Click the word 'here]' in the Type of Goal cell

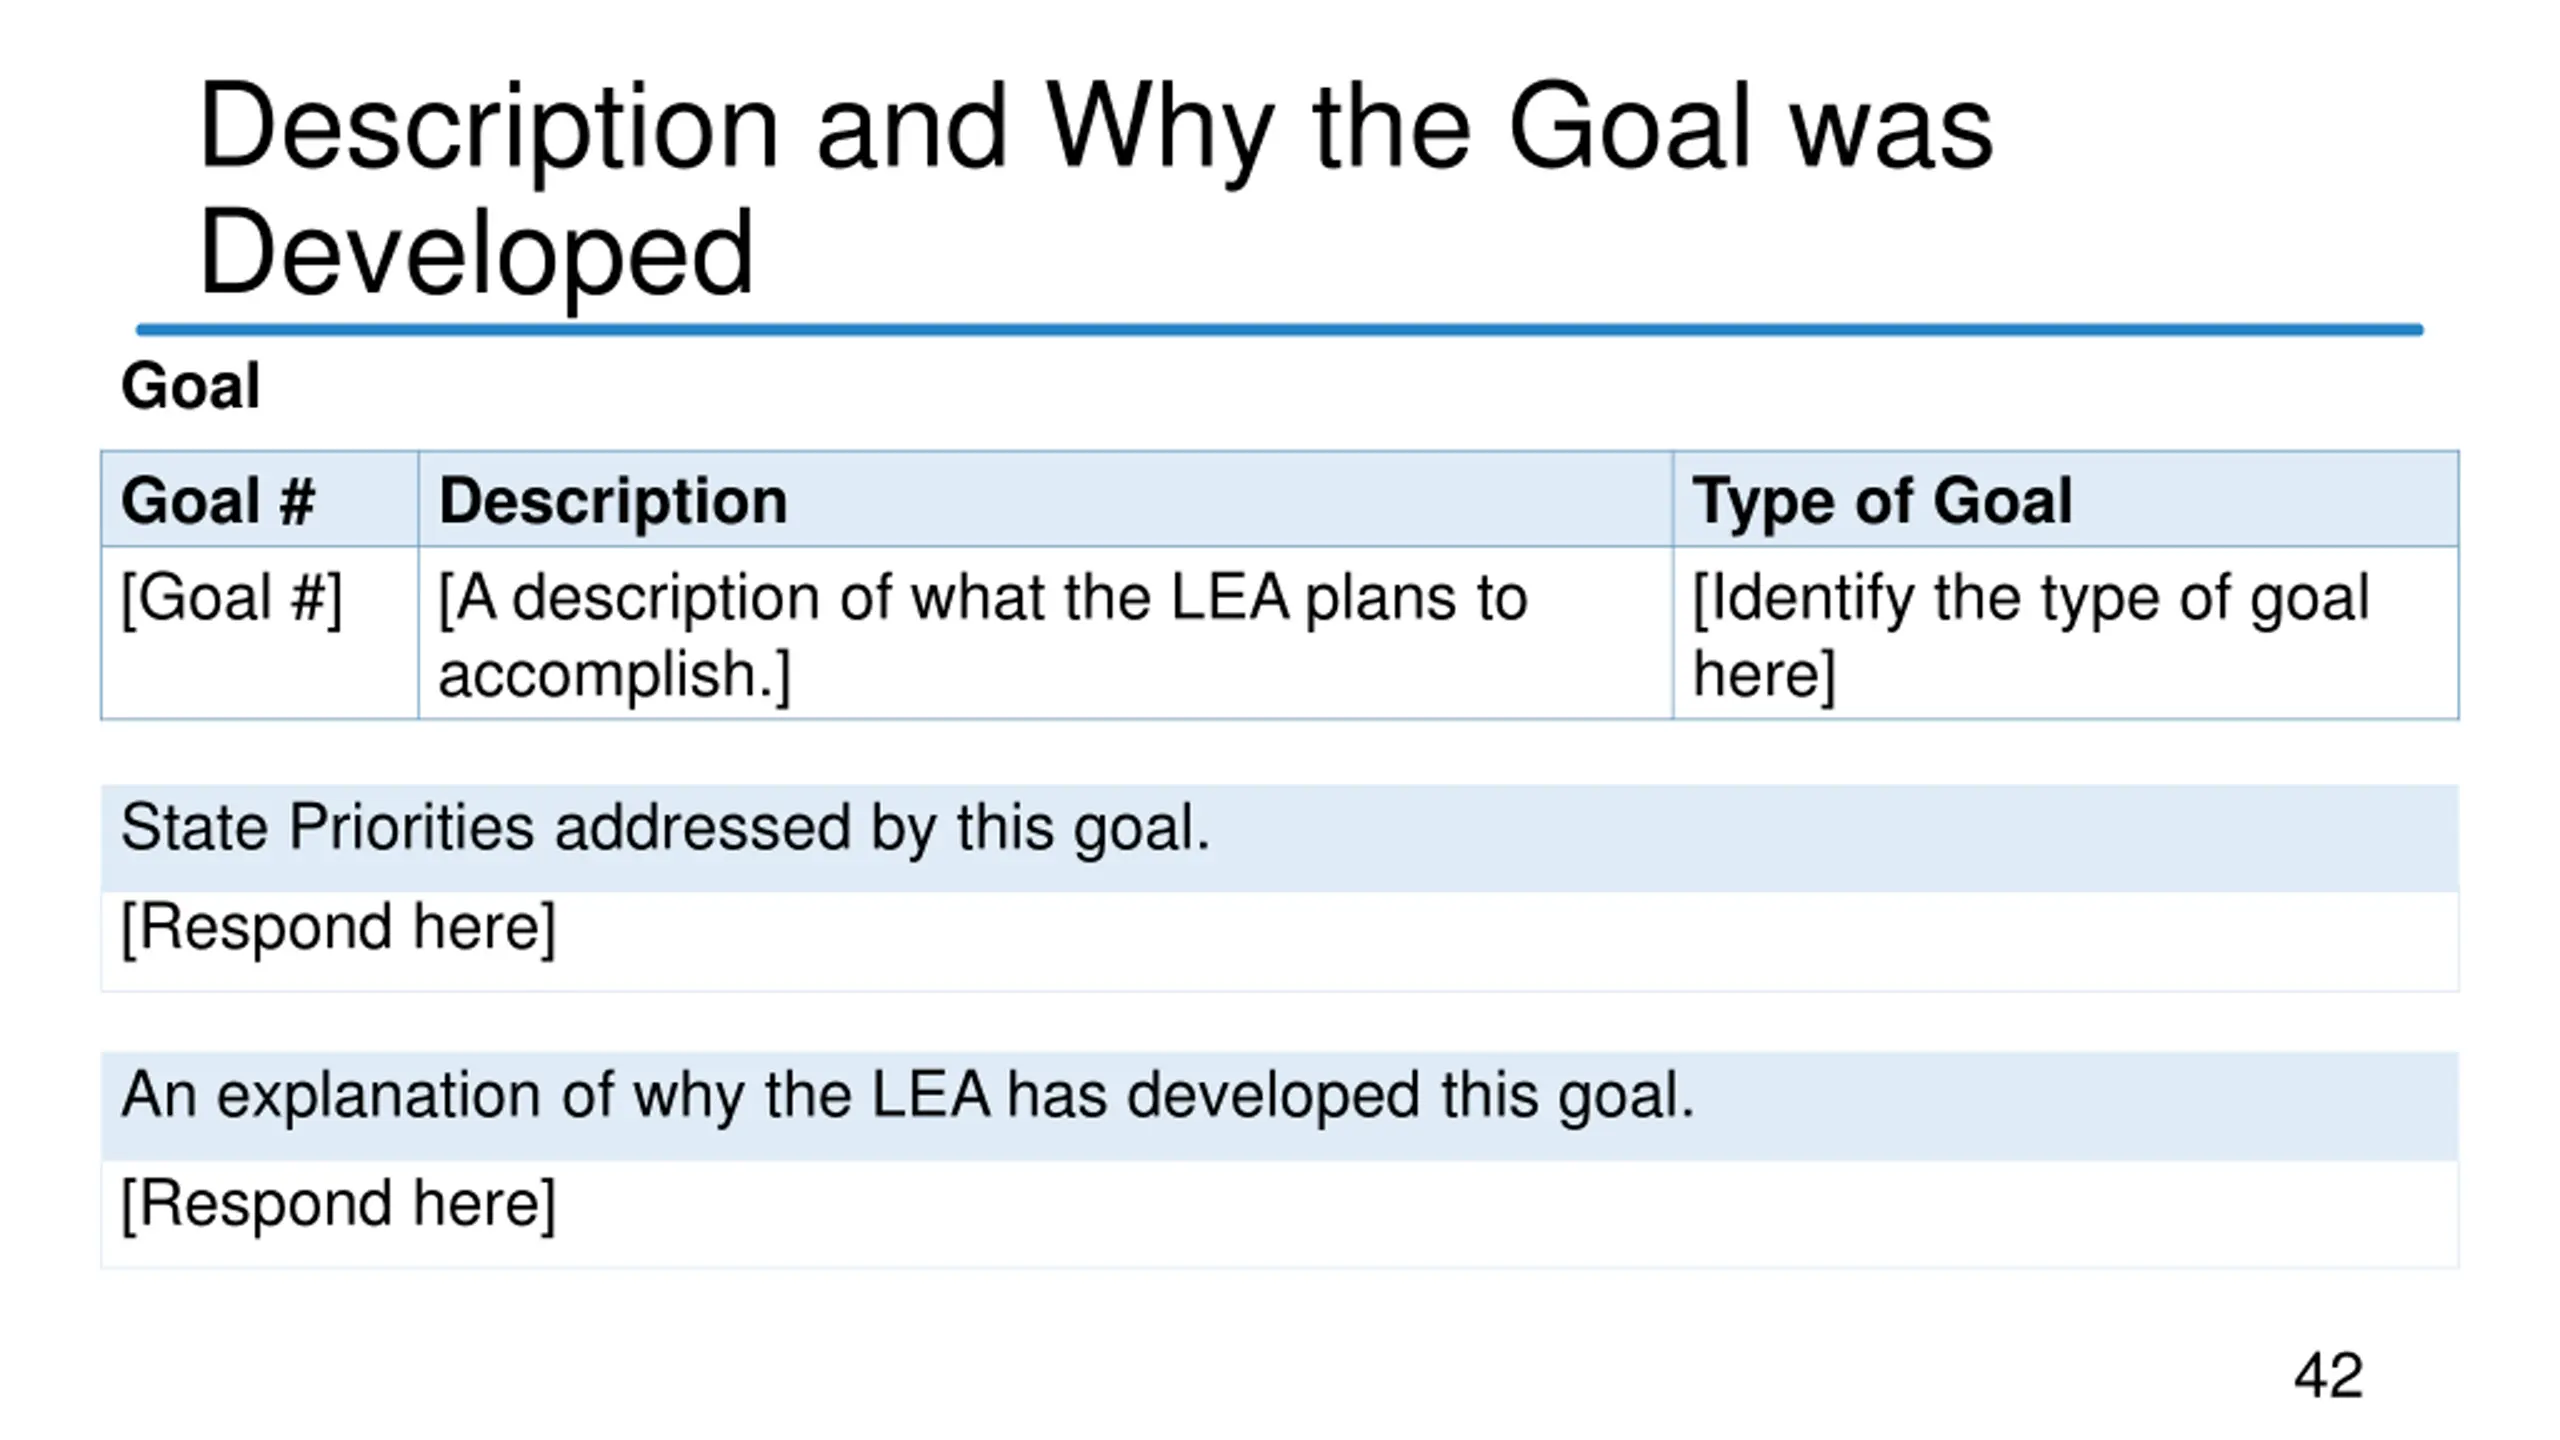point(1765,675)
